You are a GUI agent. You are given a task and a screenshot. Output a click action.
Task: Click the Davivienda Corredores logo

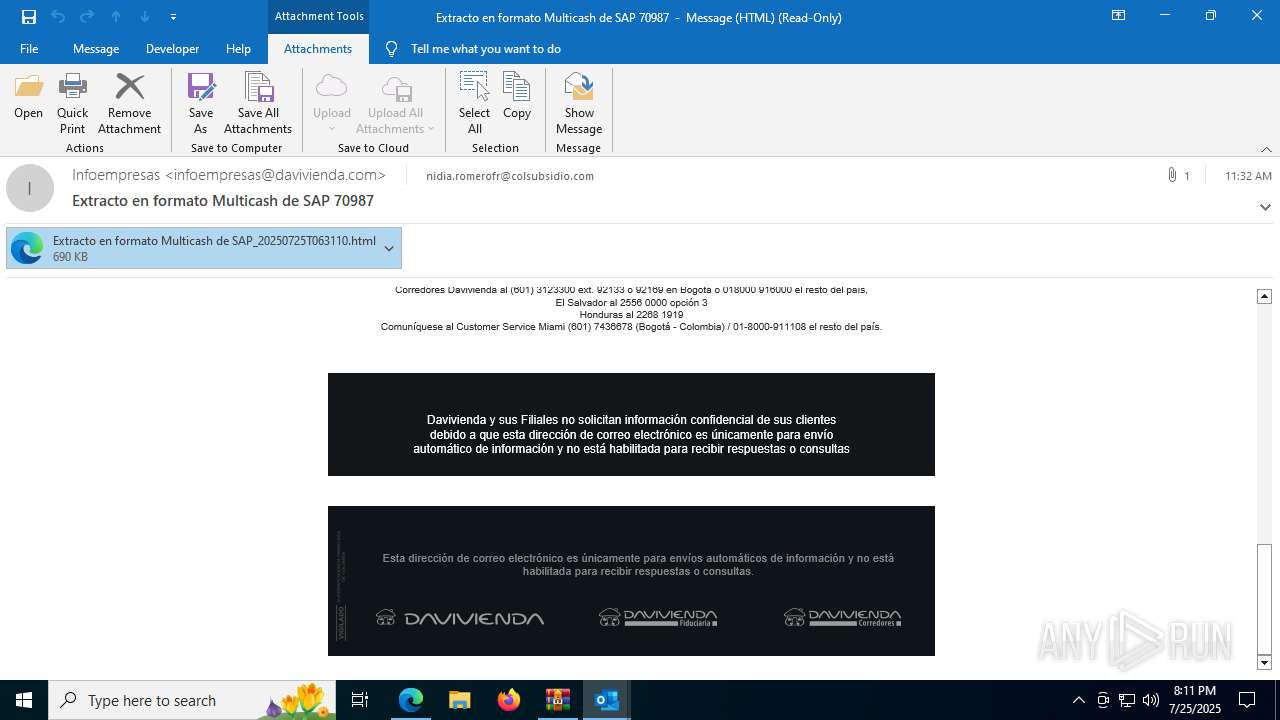842,617
